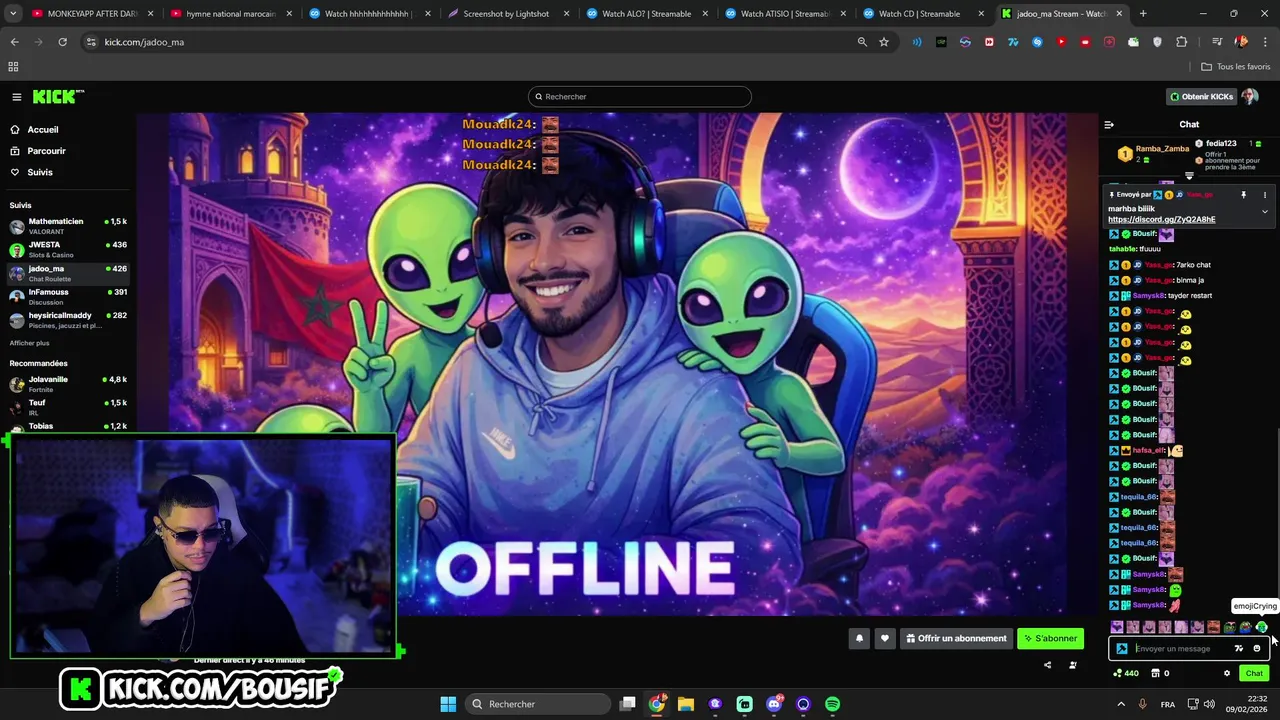Click the chat identity badge in message box
Viewport: 1280px width, 720px height.
1121,648
